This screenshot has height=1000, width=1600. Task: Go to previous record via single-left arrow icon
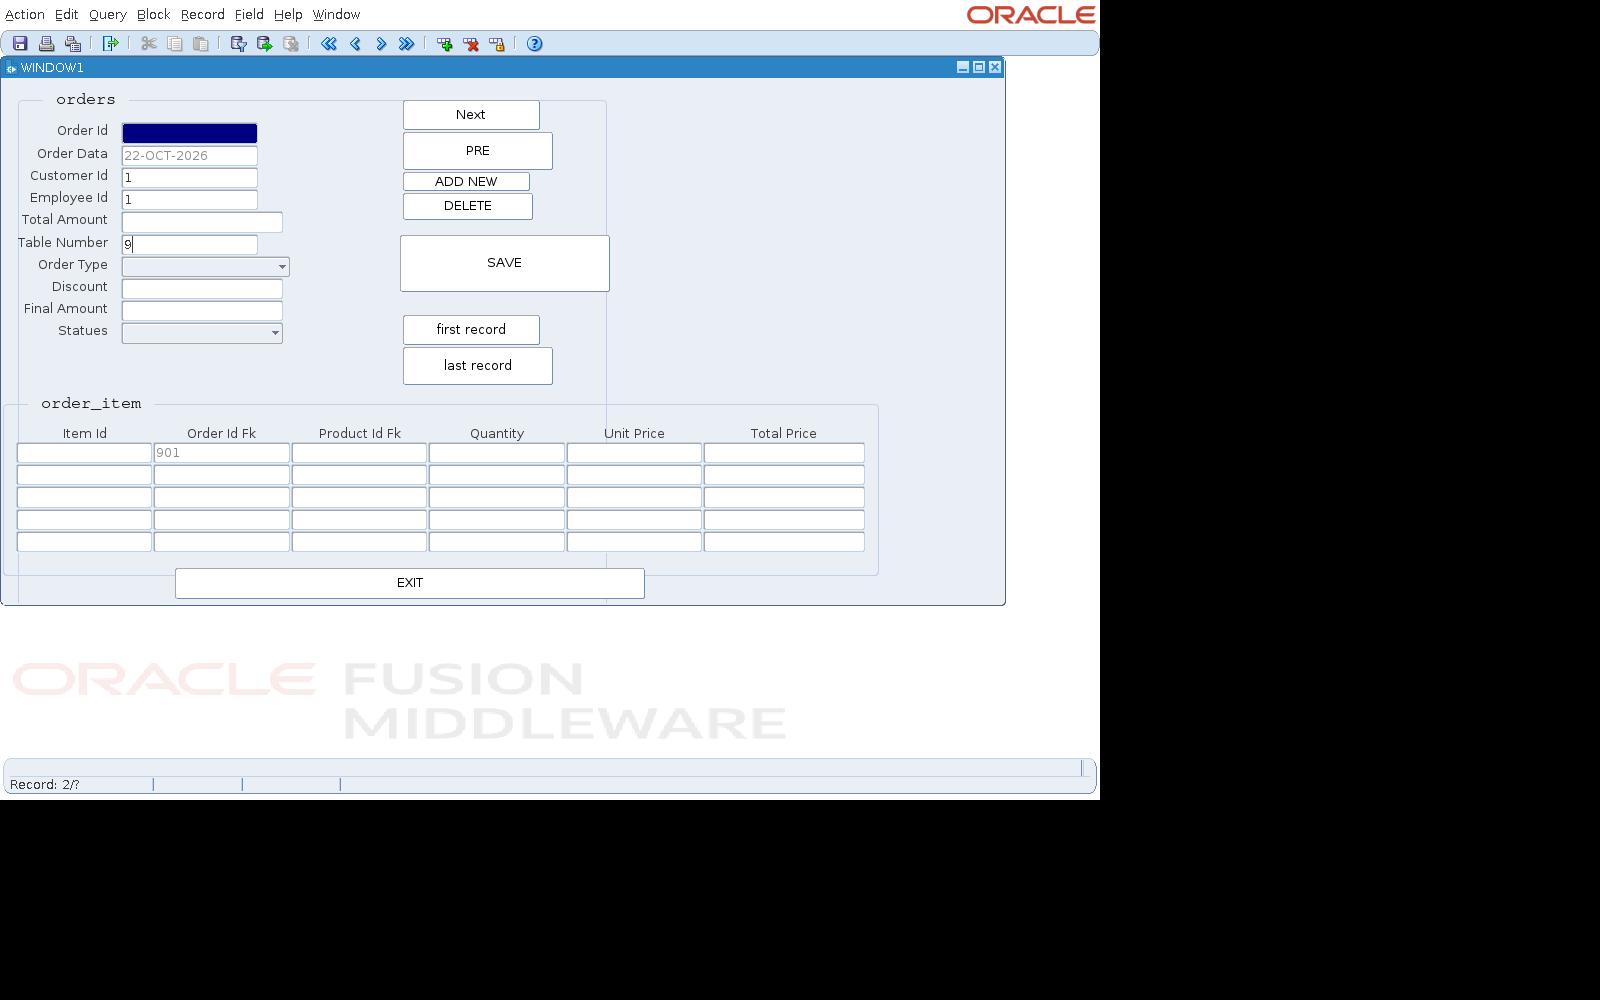click(x=355, y=44)
